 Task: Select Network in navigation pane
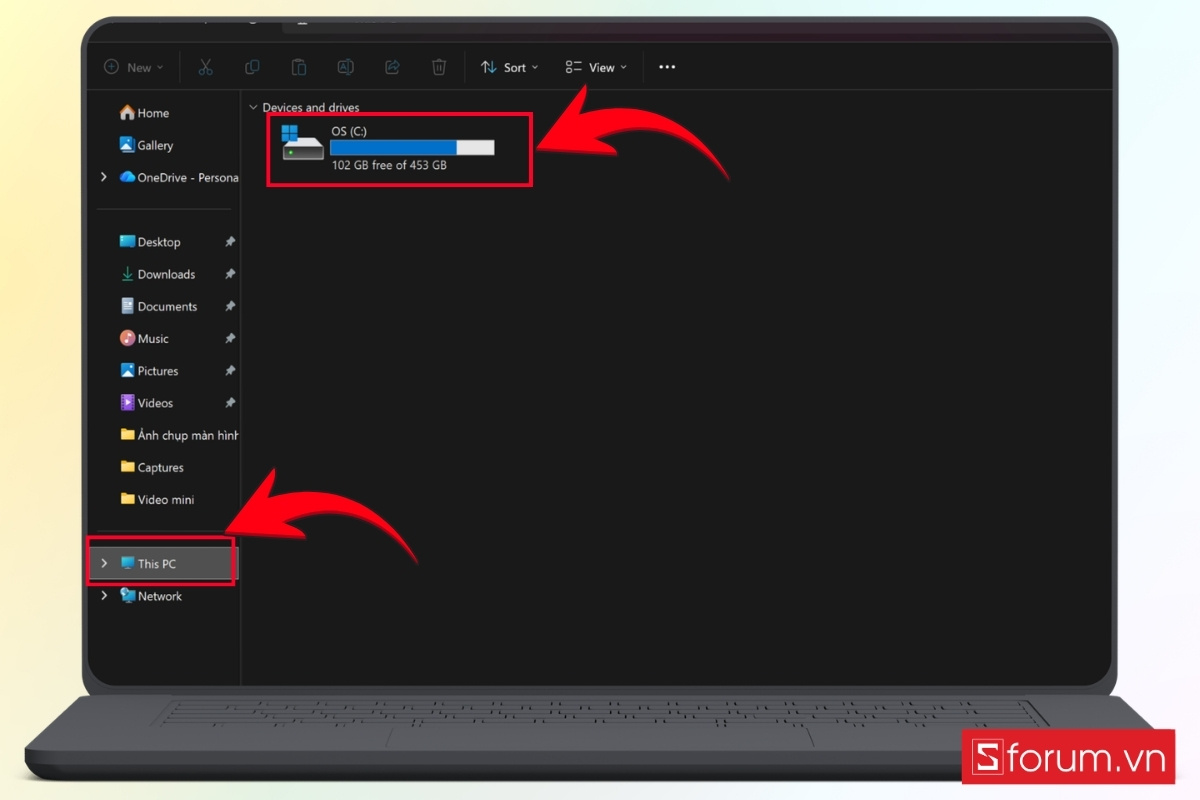(x=150, y=596)
